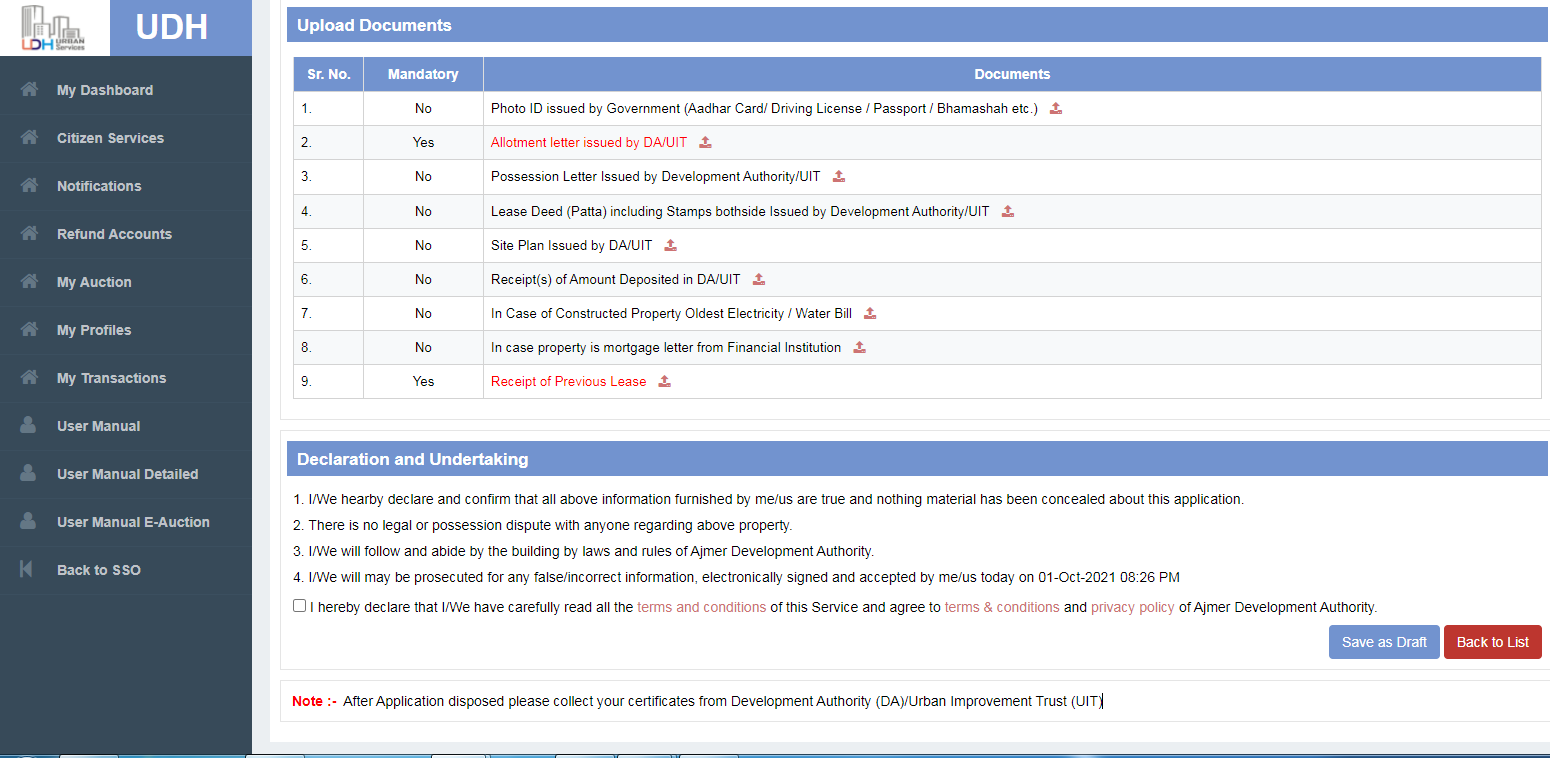Upload the Allotment letter issued by DA/UIT
Screen dimensions: 1550x758
point(705,142)
